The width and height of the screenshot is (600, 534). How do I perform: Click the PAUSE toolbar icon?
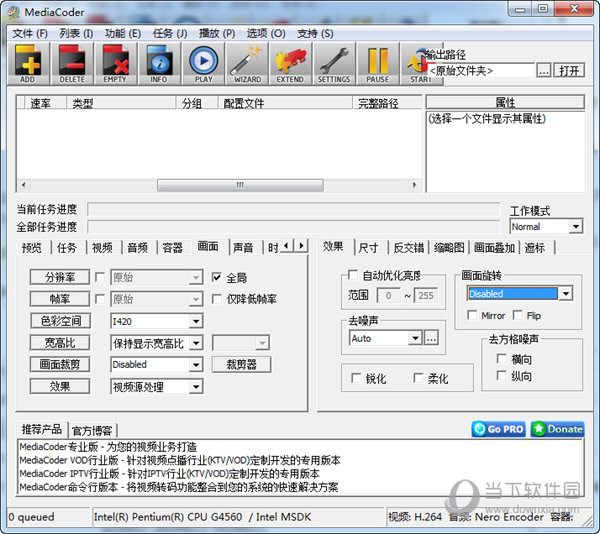378,63
